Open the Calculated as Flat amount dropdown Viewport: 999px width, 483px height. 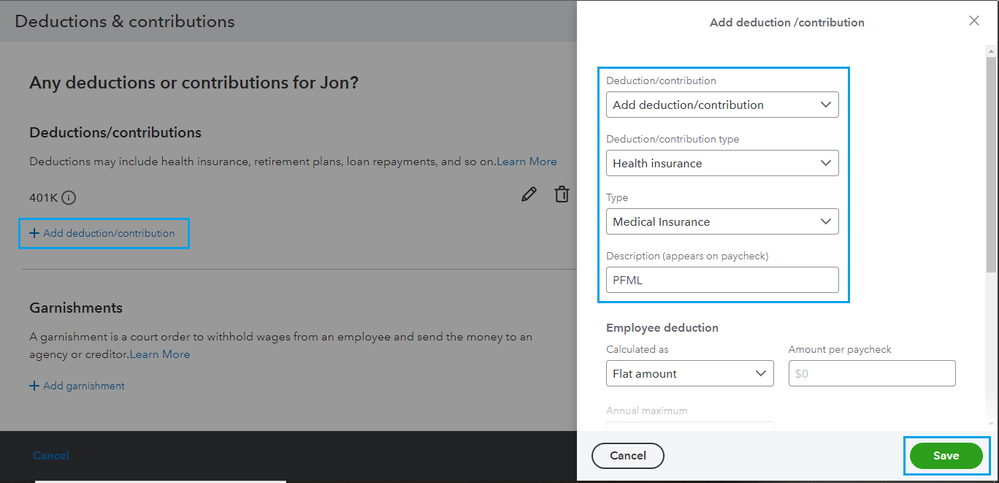(x=689, y=374)
